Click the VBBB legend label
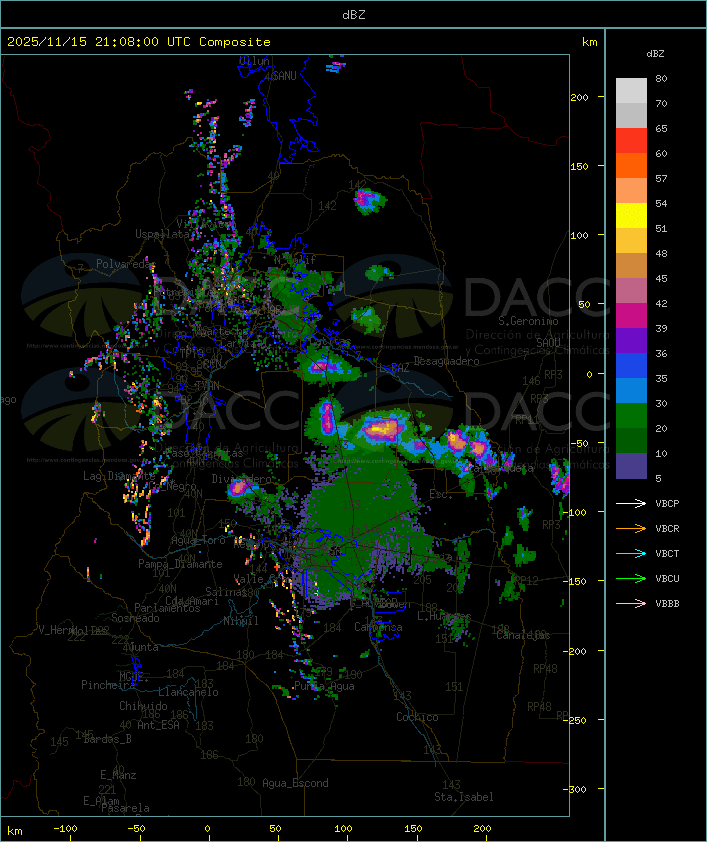The height and width of the screenshot is (842, 707). point(667,604)
